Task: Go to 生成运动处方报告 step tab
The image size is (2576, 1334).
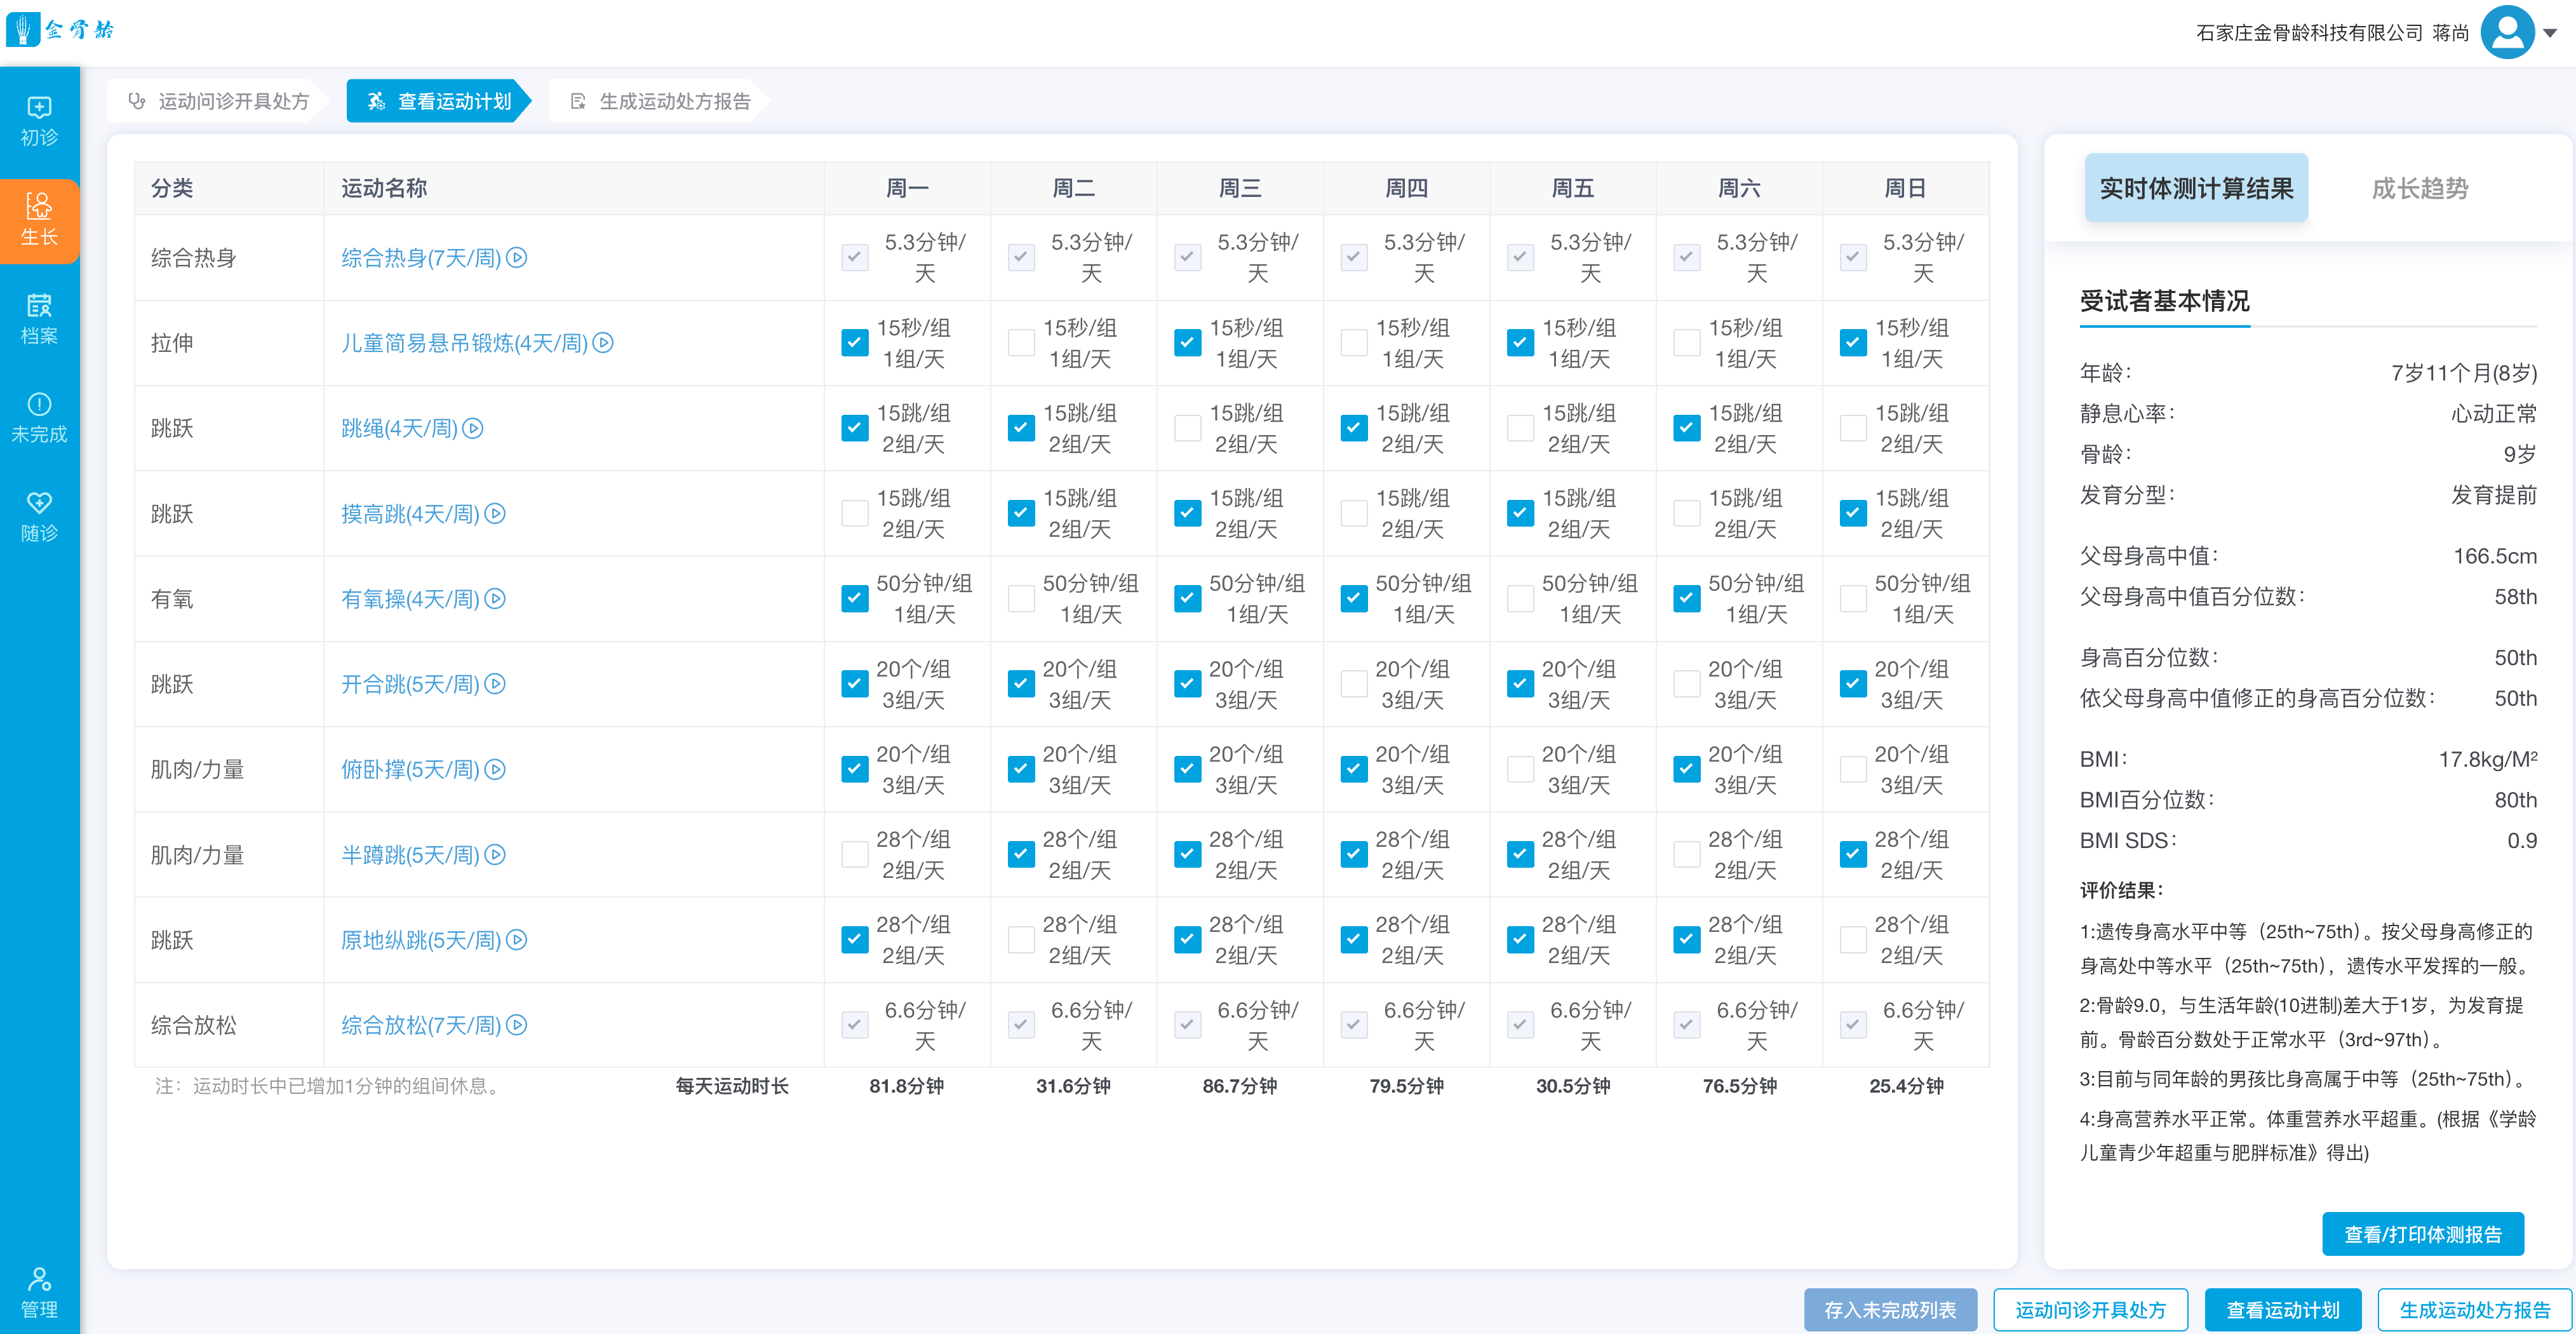Action: click(660, 101)
